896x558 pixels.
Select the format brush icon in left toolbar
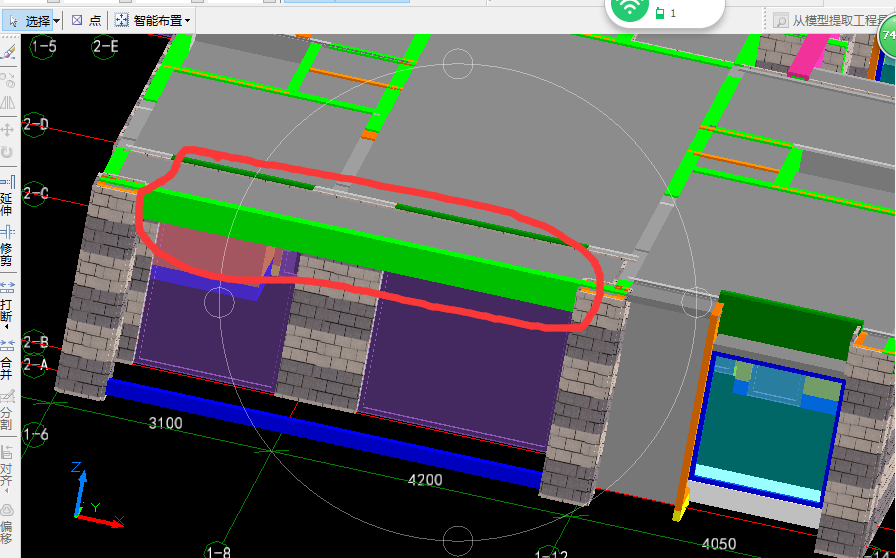8,52
